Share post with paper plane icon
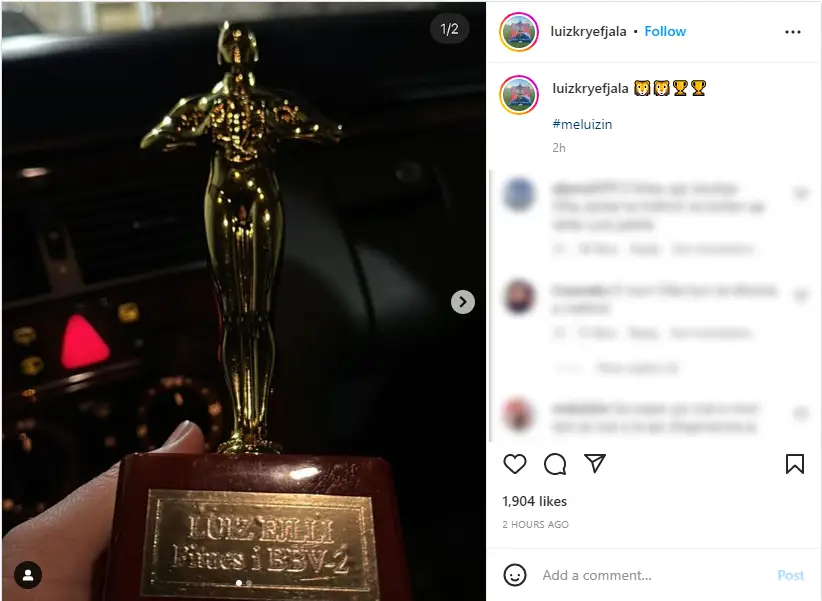The height and width of the screenshot is (601, 822). (595, 464)
